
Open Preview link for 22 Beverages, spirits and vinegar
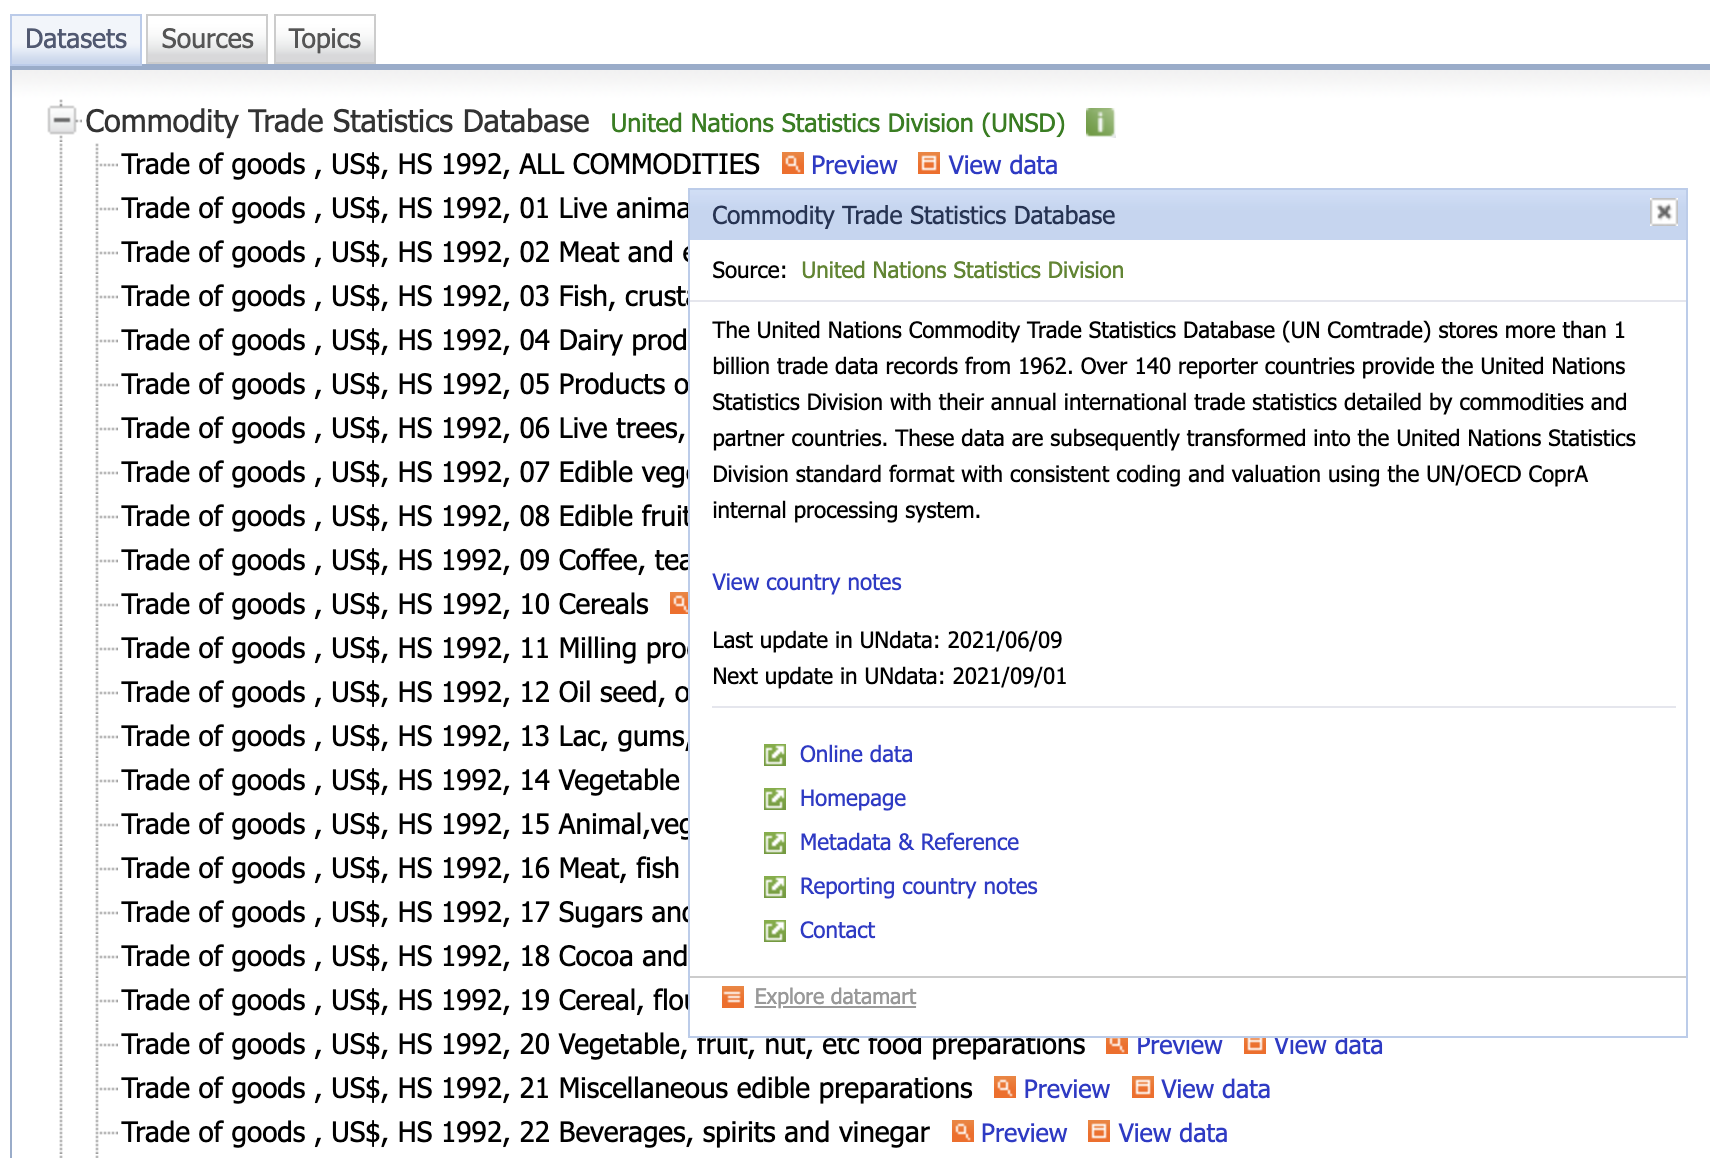point(1023,1133)
